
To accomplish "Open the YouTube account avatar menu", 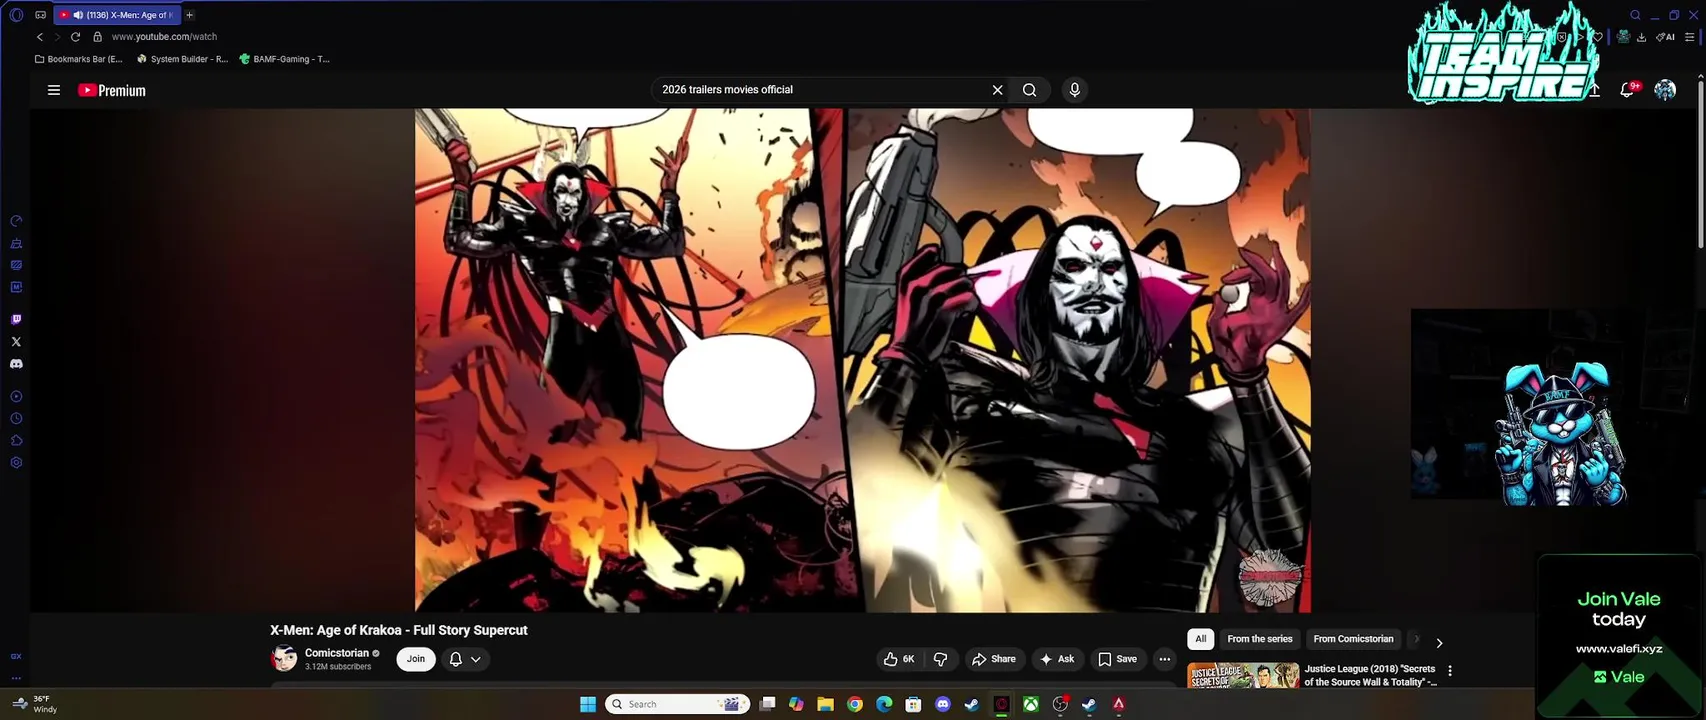I will 1665,90.
